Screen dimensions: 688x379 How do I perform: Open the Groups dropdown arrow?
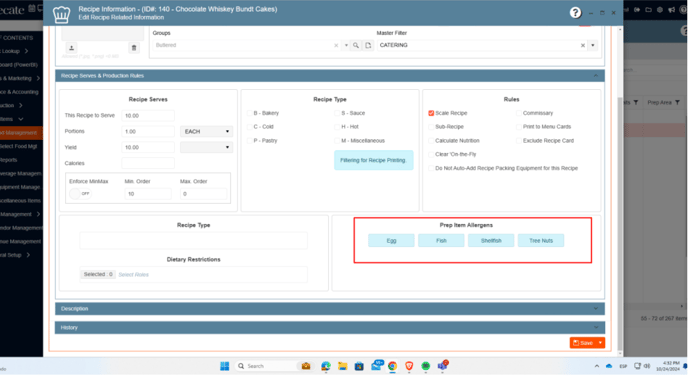pyautogui.click(x=346, y=45)
